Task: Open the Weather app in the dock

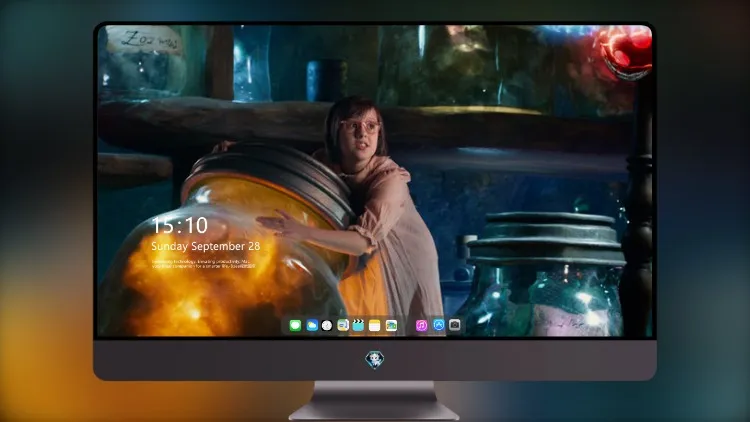Action: [312, 326]
